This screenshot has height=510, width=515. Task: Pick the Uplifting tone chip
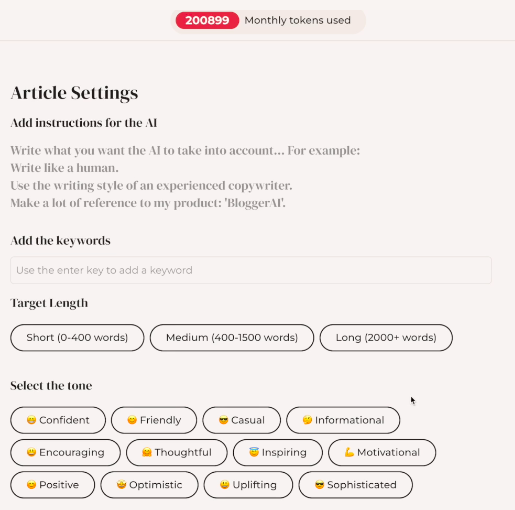point(248,485)
